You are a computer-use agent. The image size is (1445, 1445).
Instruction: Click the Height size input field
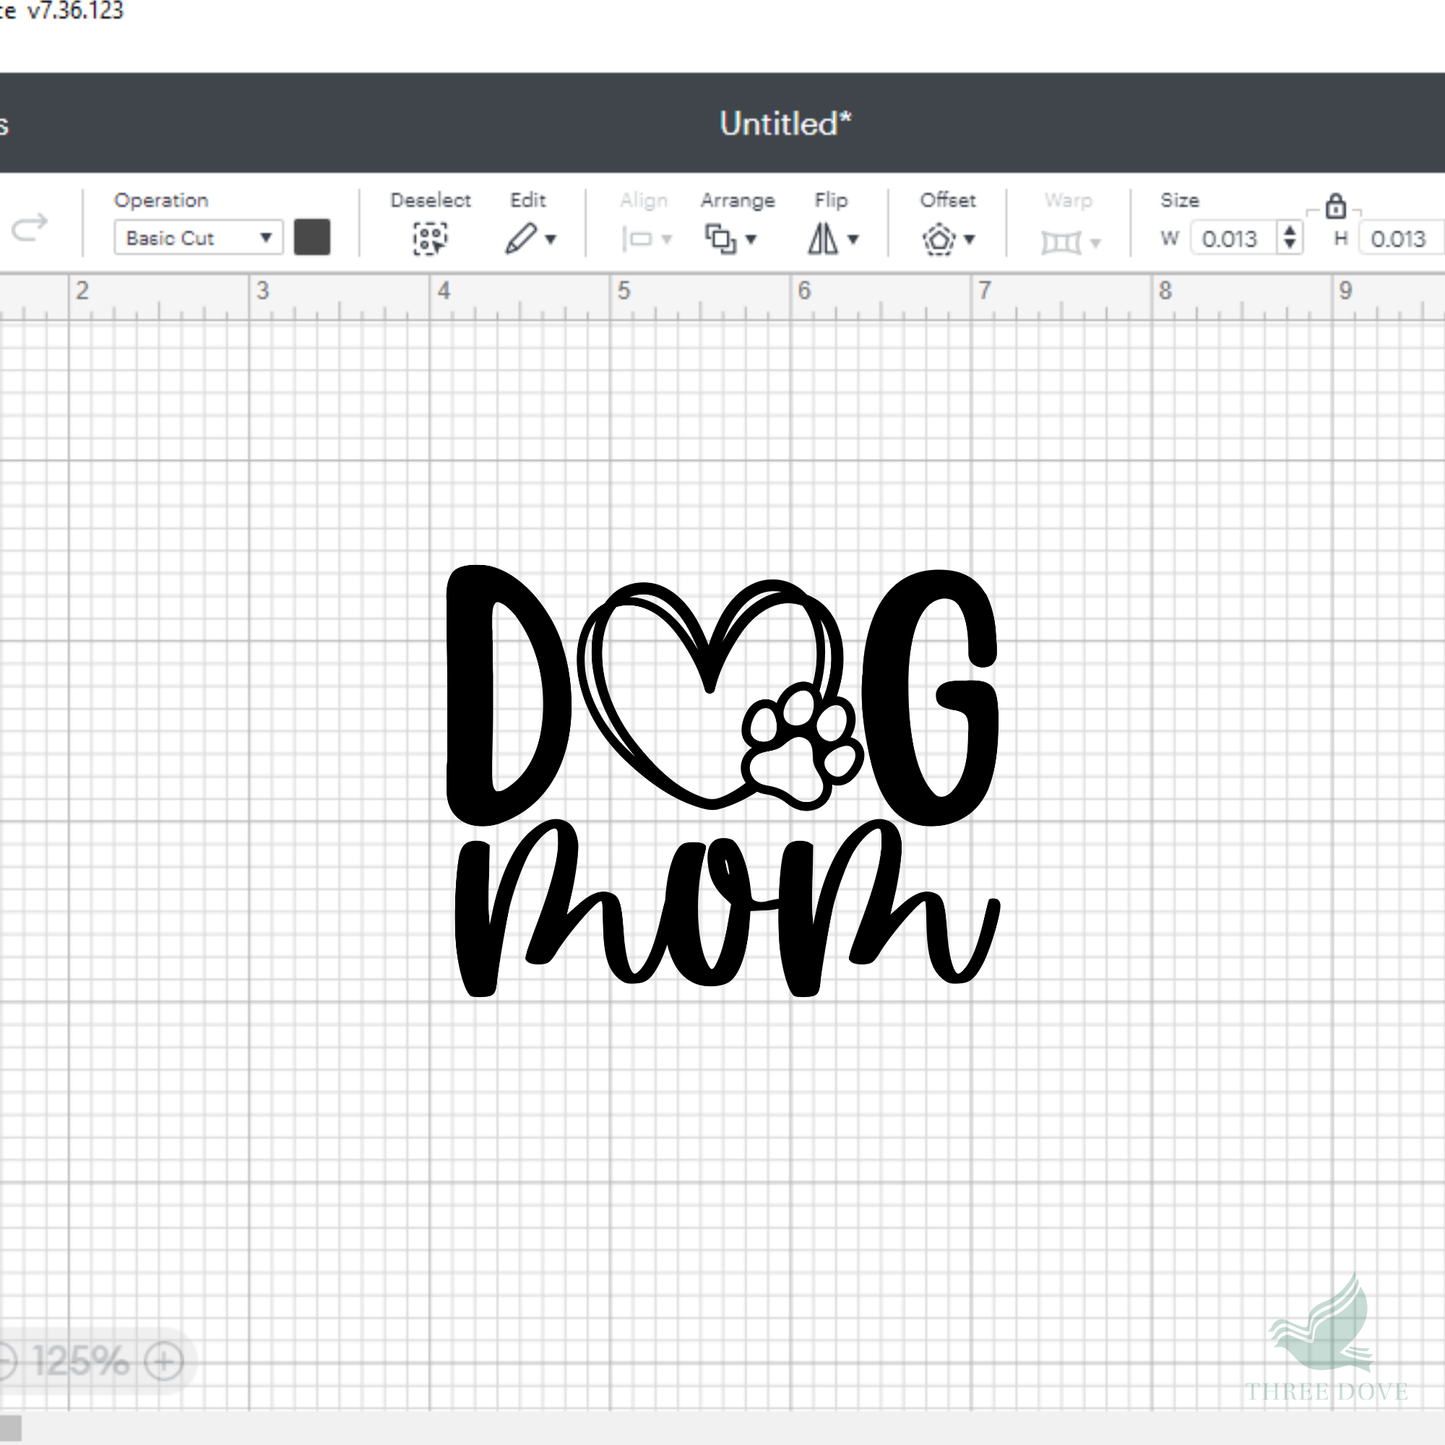[1401, 239]
